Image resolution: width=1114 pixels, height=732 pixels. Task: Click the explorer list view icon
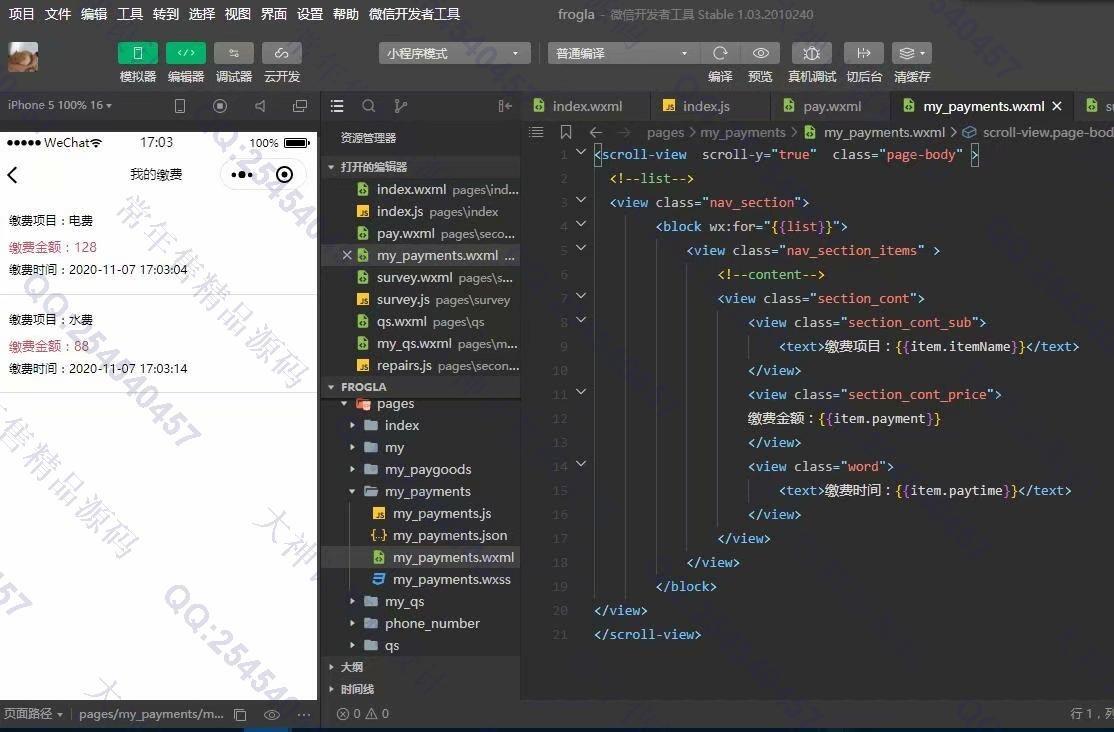(x=337, y=106)
